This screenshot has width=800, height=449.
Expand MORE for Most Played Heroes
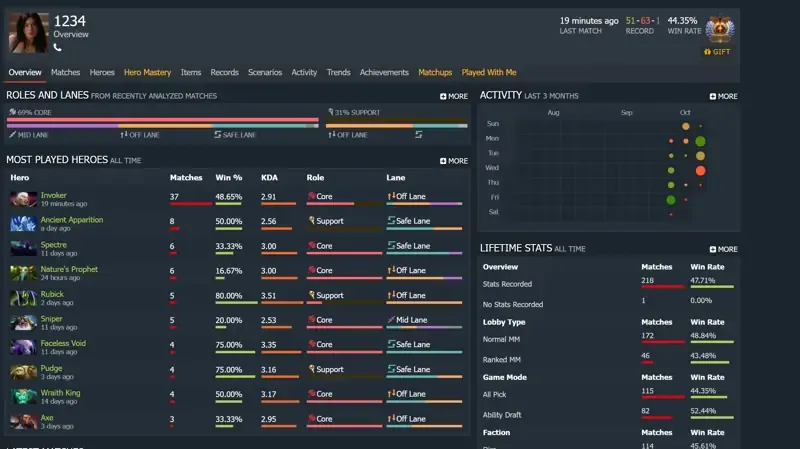point(454,161)
